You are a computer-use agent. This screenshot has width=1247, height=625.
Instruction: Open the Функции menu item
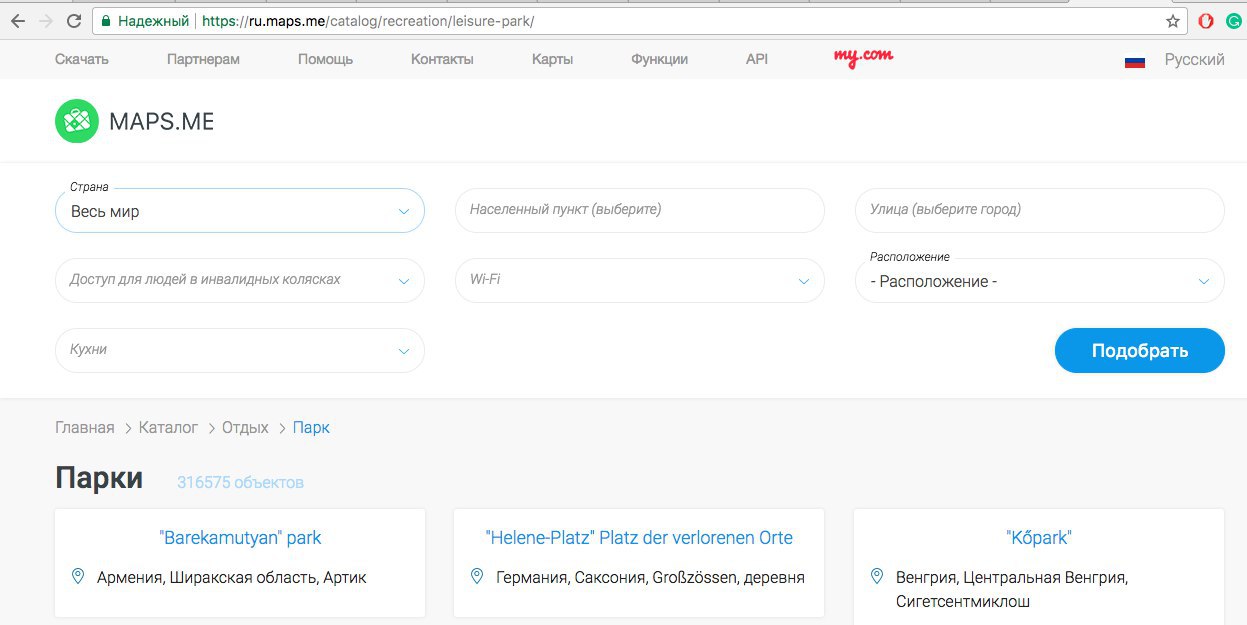[659, 59]
